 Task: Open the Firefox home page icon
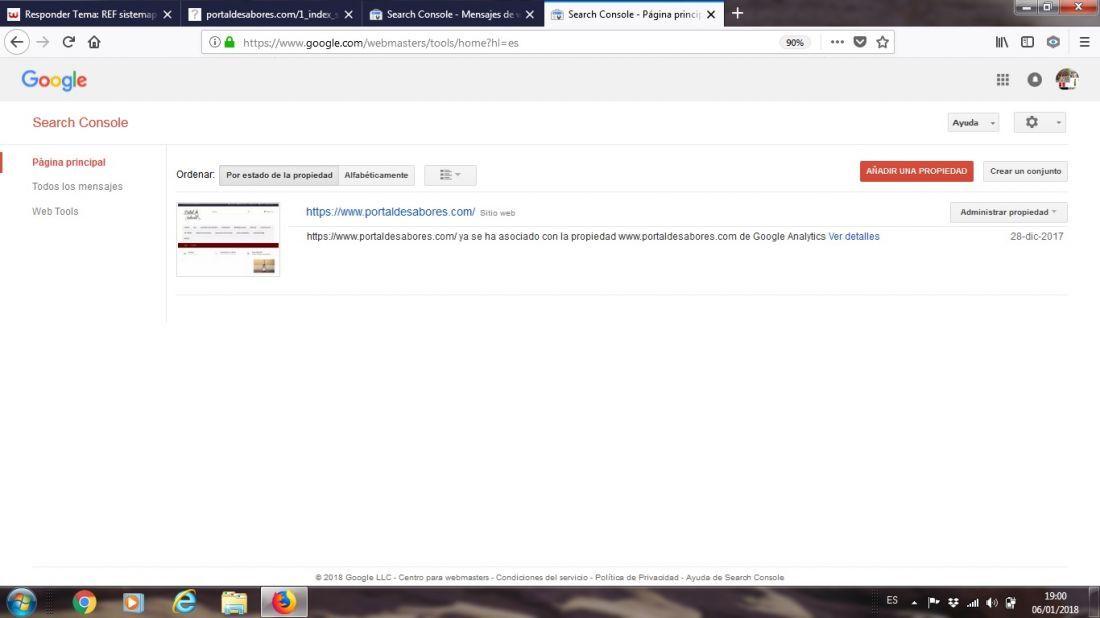click(94, 42)
